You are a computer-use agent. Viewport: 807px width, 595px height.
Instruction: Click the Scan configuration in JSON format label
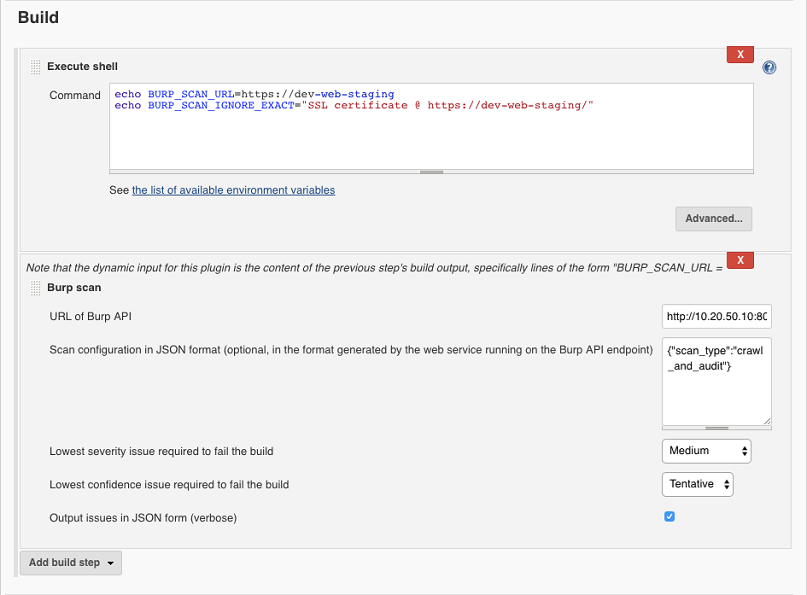pyautogui.click(x=351, y=350)
